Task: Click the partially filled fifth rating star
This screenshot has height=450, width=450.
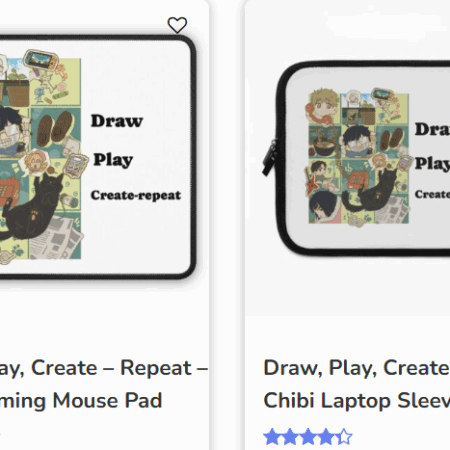Action: [344, 437]
